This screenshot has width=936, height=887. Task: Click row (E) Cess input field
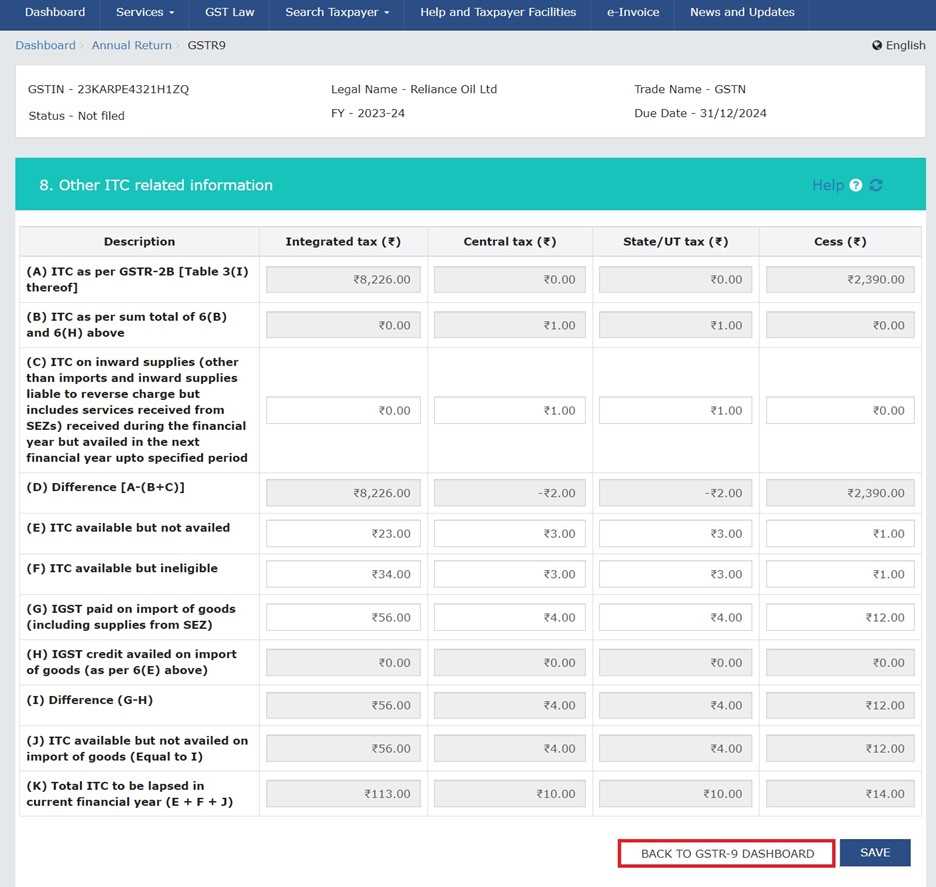(x=840, y=534)
